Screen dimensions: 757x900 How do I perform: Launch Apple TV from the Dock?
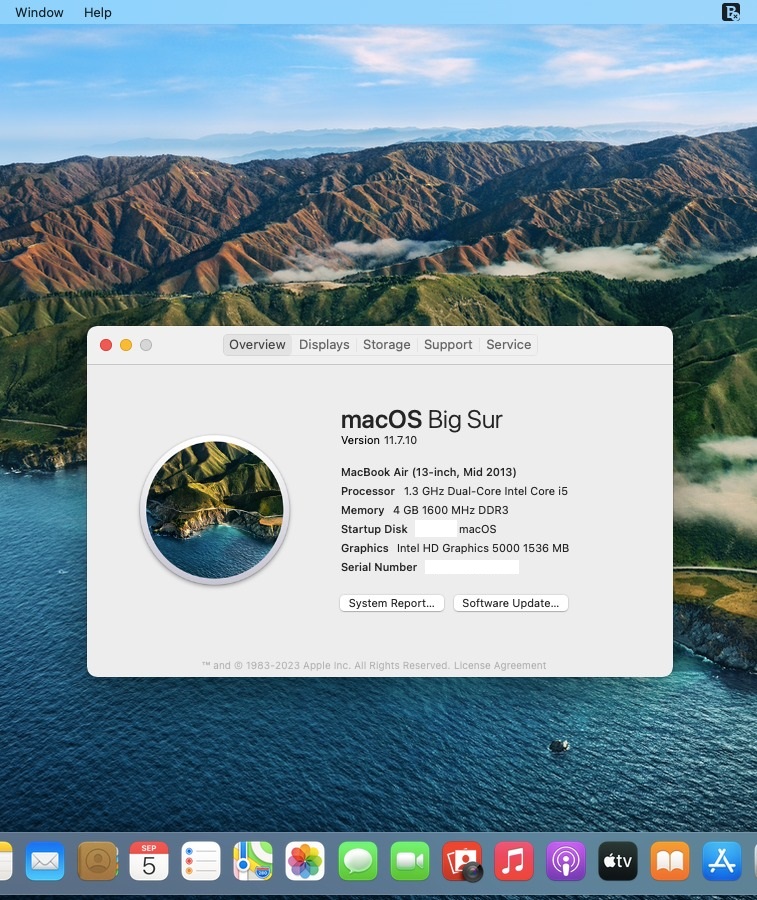click(618, 861)
